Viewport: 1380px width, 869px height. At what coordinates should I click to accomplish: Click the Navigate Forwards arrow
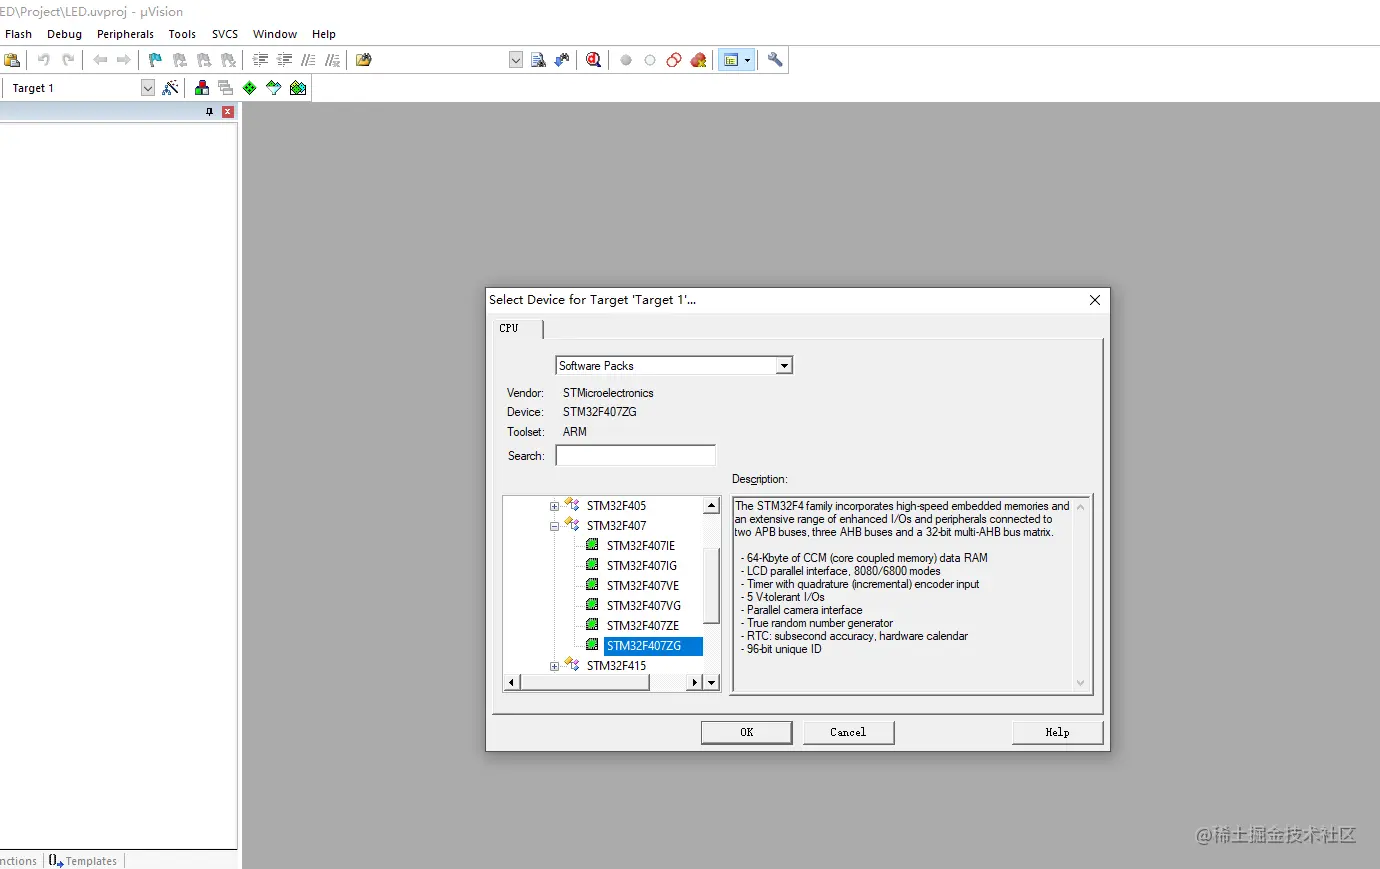pyautogui.click(x=124, y=60)
